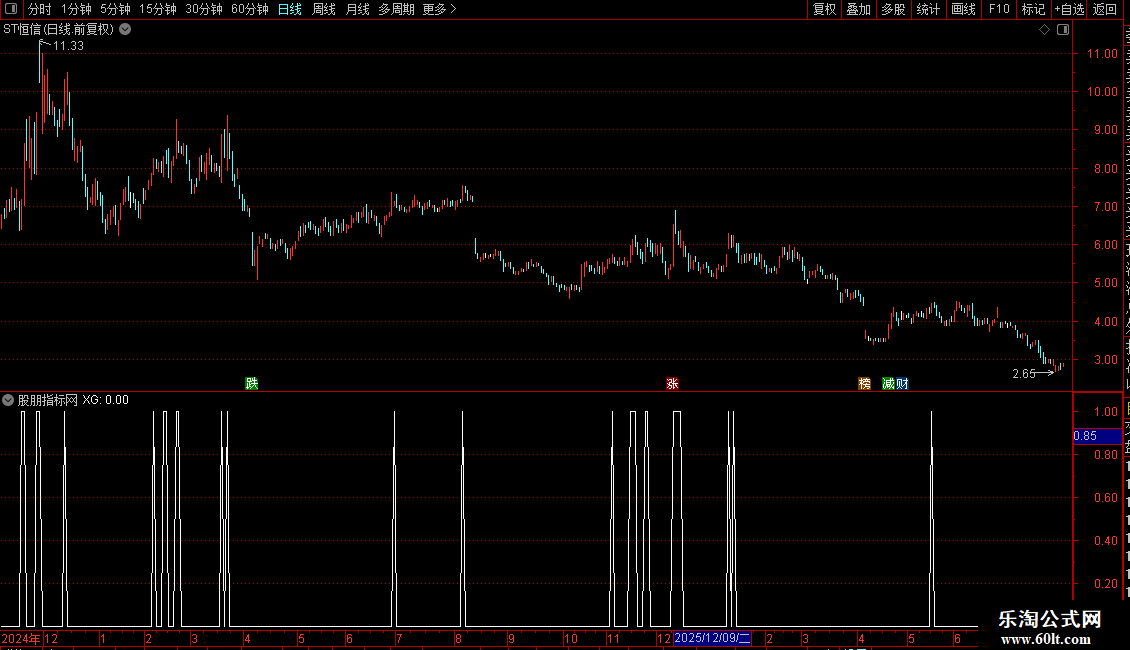
Task: Click the green 减 event marker
Action: [x=889, y=383]
